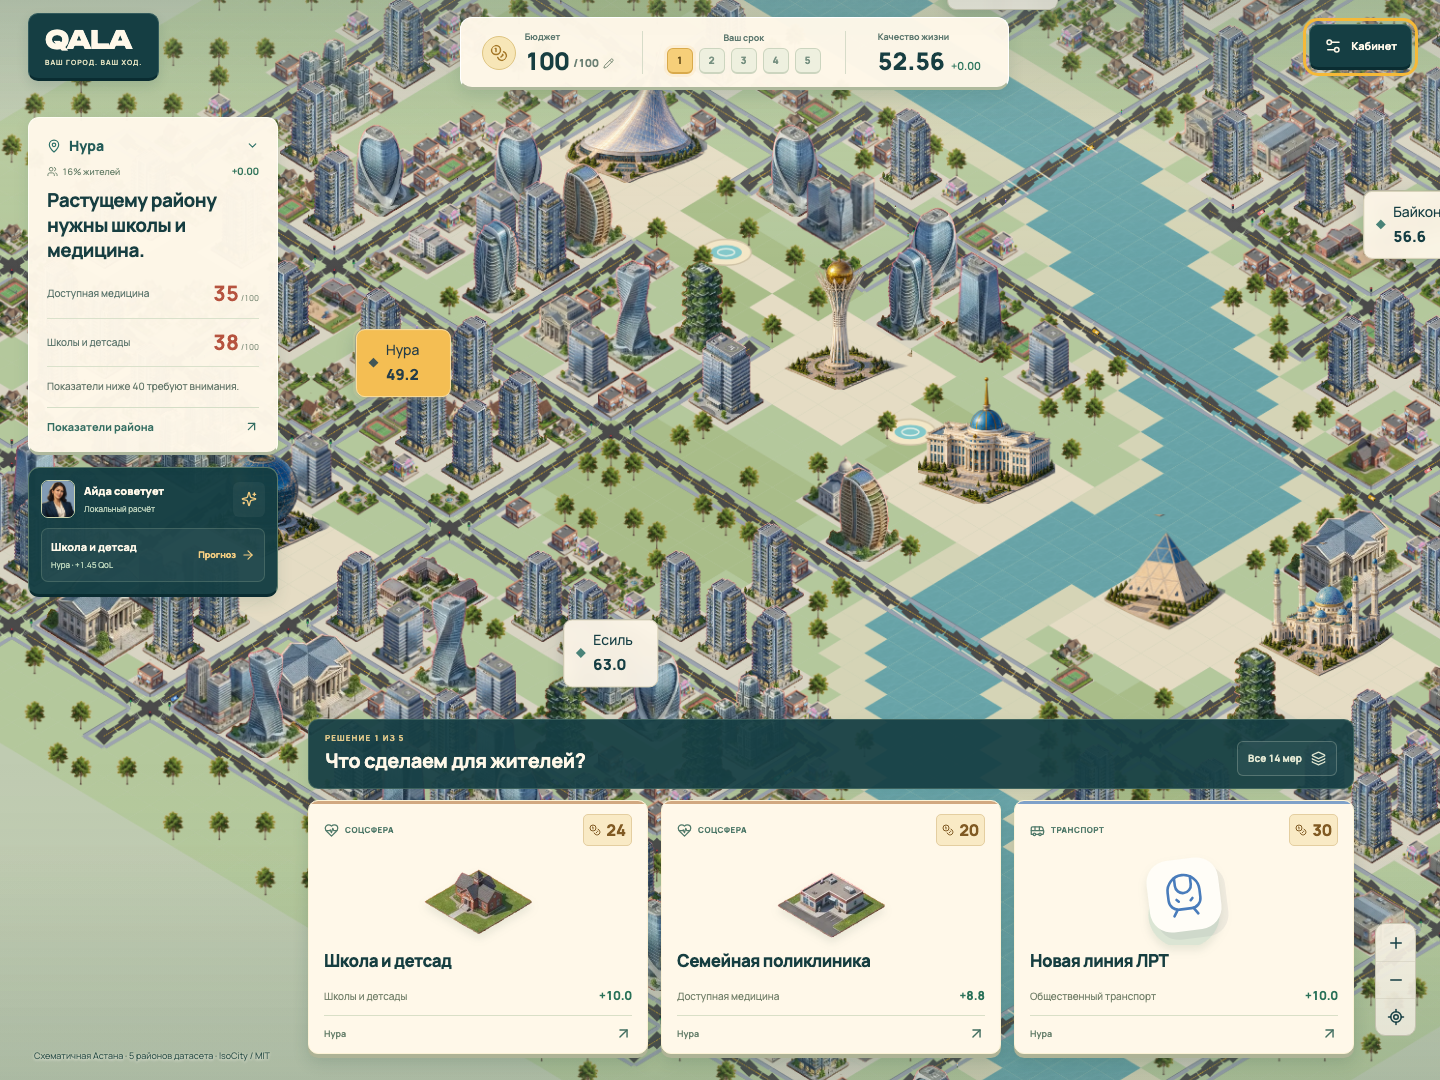Recenter map with the locate icon

tap(1396, 1017)
